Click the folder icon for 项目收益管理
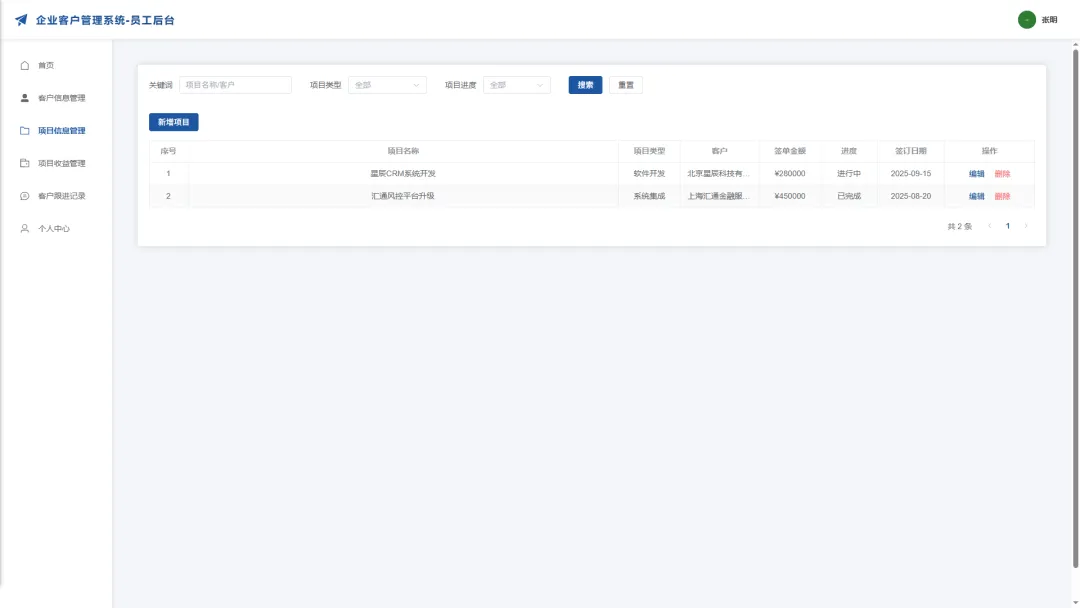 point(25,163)
